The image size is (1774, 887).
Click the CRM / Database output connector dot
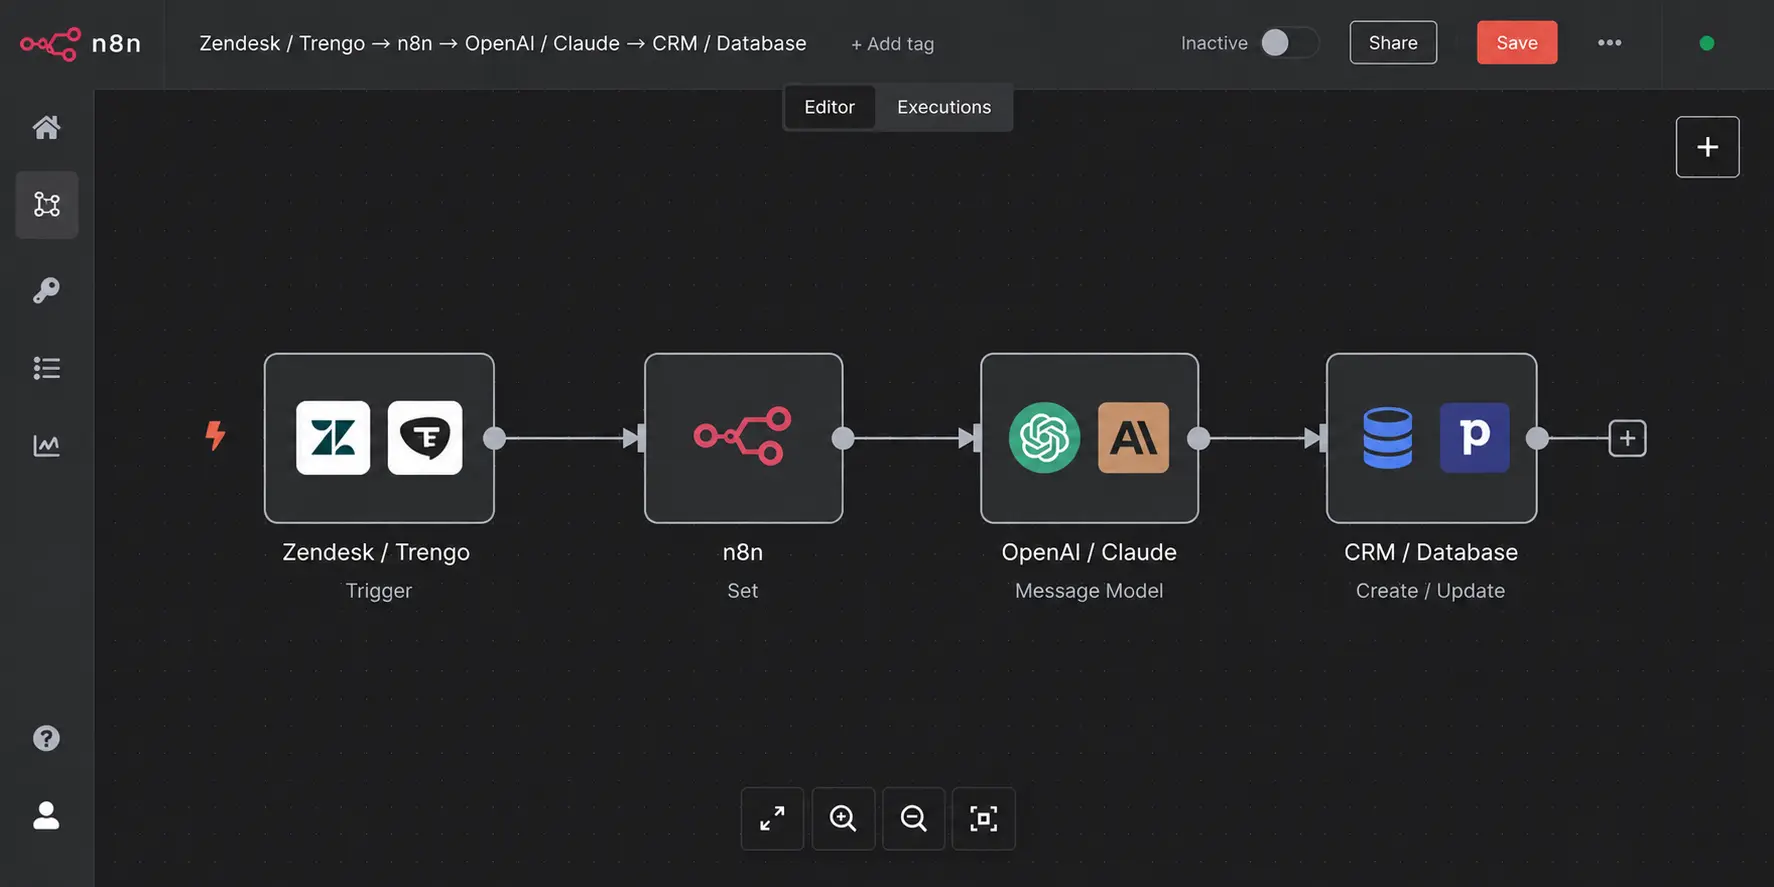coord(1537,438)
